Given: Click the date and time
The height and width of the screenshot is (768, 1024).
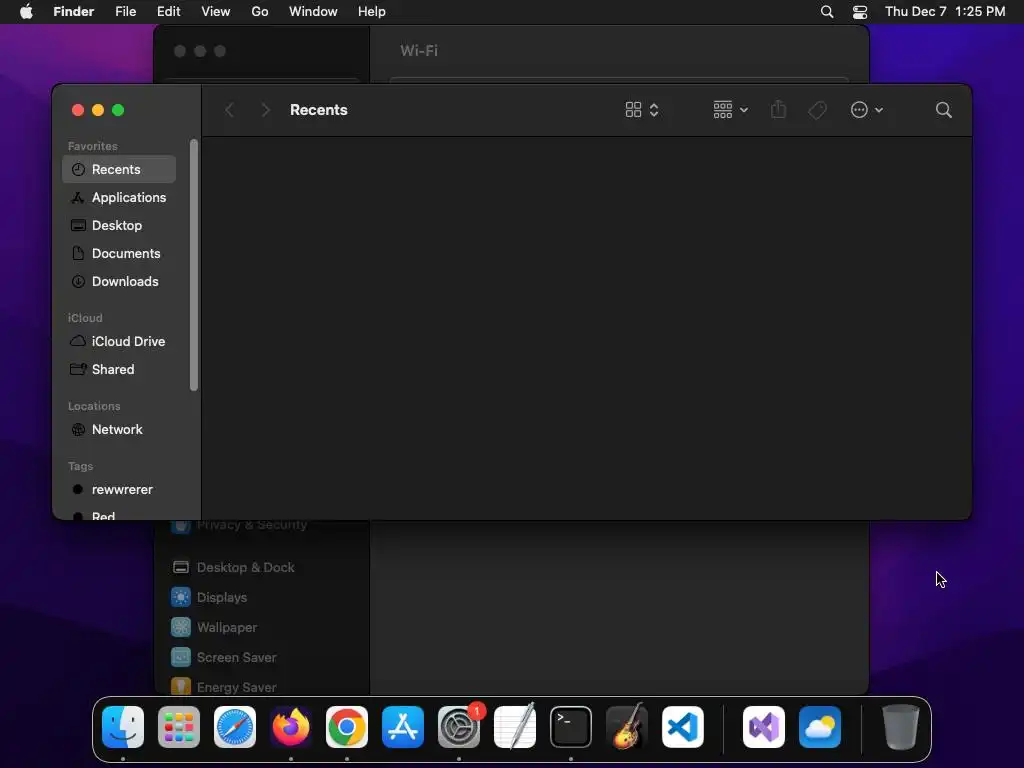Looking at the screenshot, I should coord(945,12).
